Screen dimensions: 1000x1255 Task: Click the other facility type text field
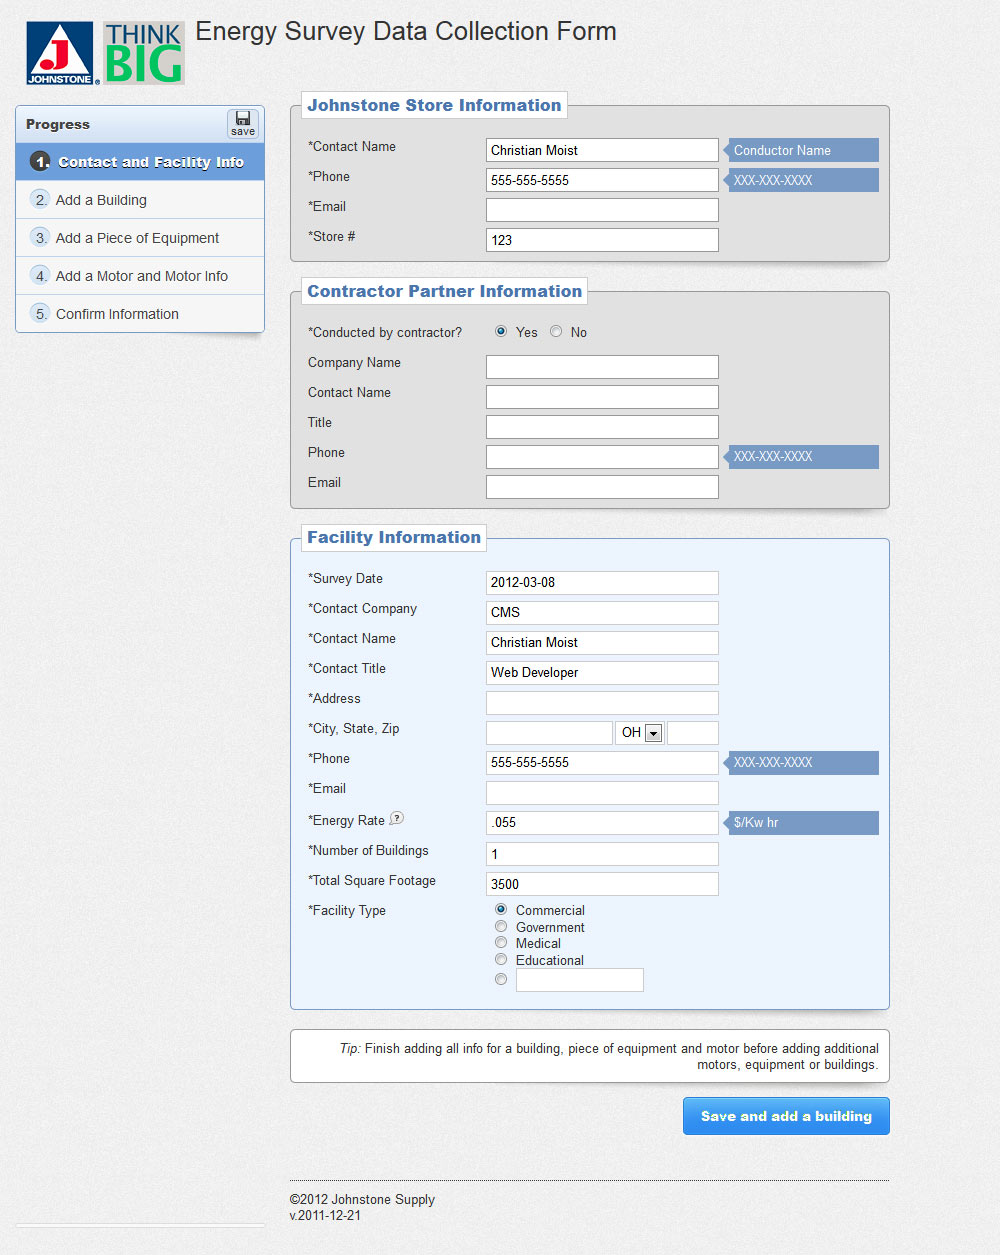580,980
